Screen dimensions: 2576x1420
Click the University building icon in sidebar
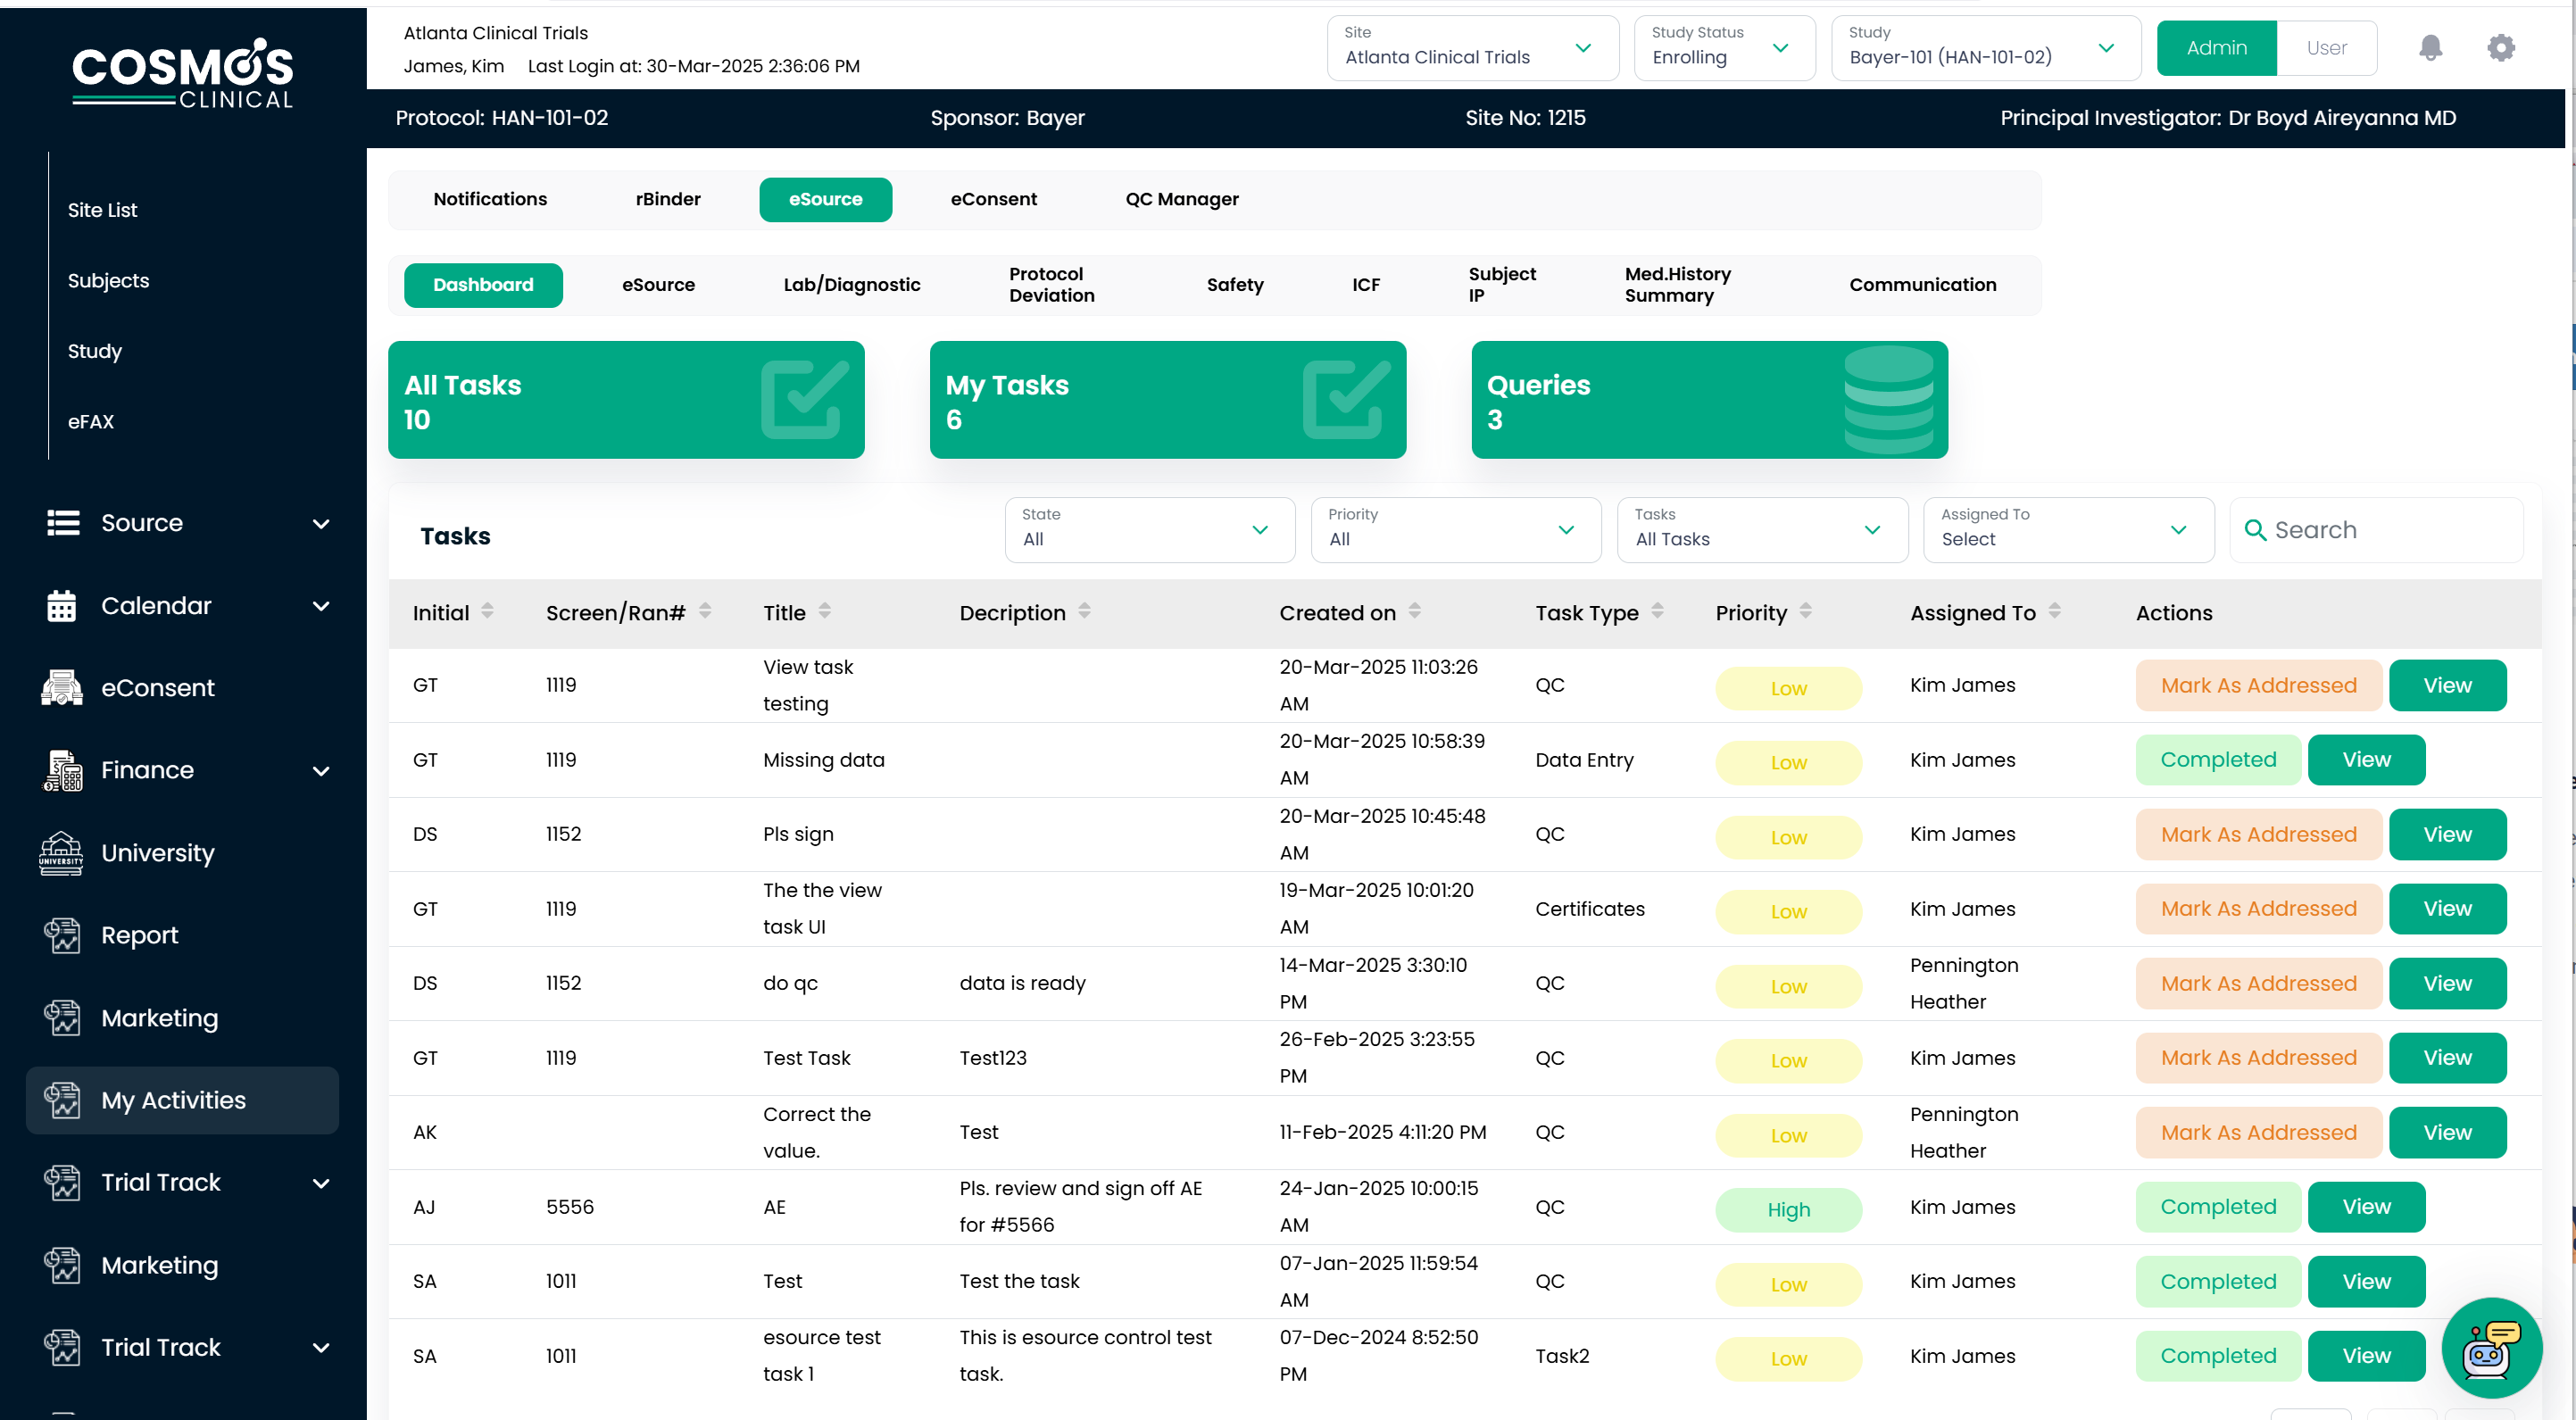click(x=61, y=853)
